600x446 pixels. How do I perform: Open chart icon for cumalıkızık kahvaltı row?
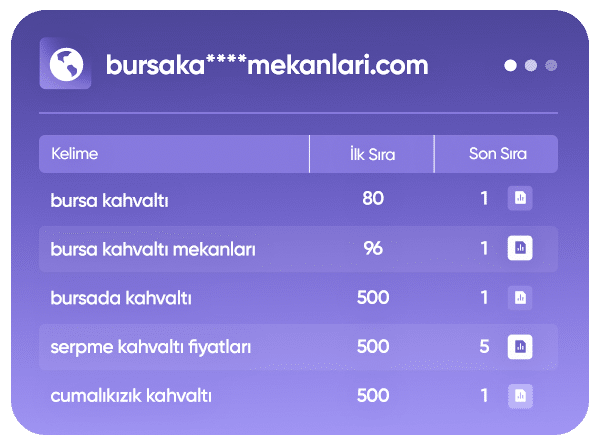[x=520, y=396]
